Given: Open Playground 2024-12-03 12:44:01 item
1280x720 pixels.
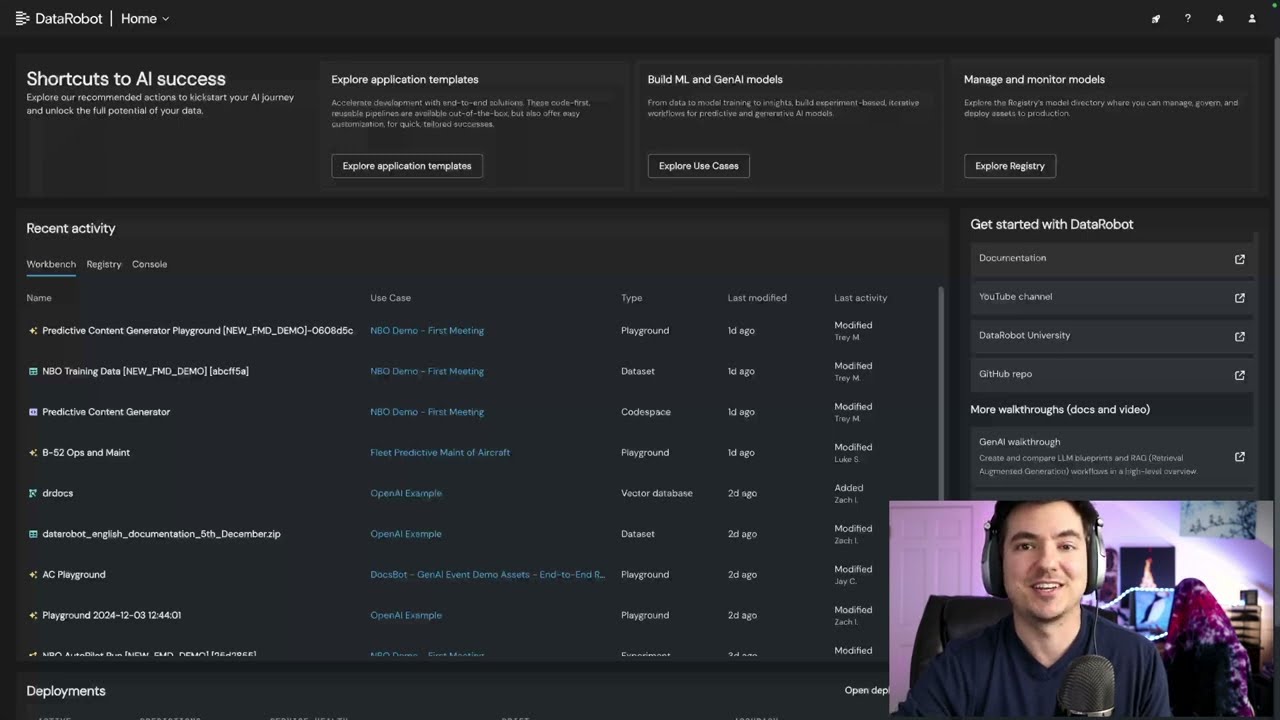Looking at the screenshot, I should pos(111,615).
